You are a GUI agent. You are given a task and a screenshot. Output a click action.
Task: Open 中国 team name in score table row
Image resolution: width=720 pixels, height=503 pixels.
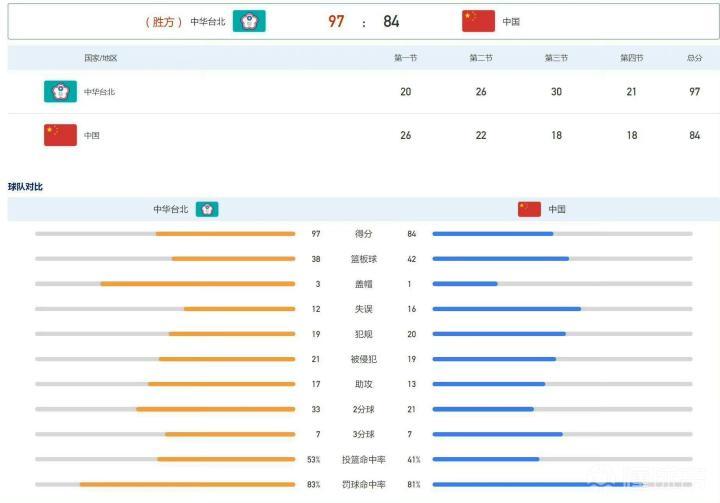[92, 135]
